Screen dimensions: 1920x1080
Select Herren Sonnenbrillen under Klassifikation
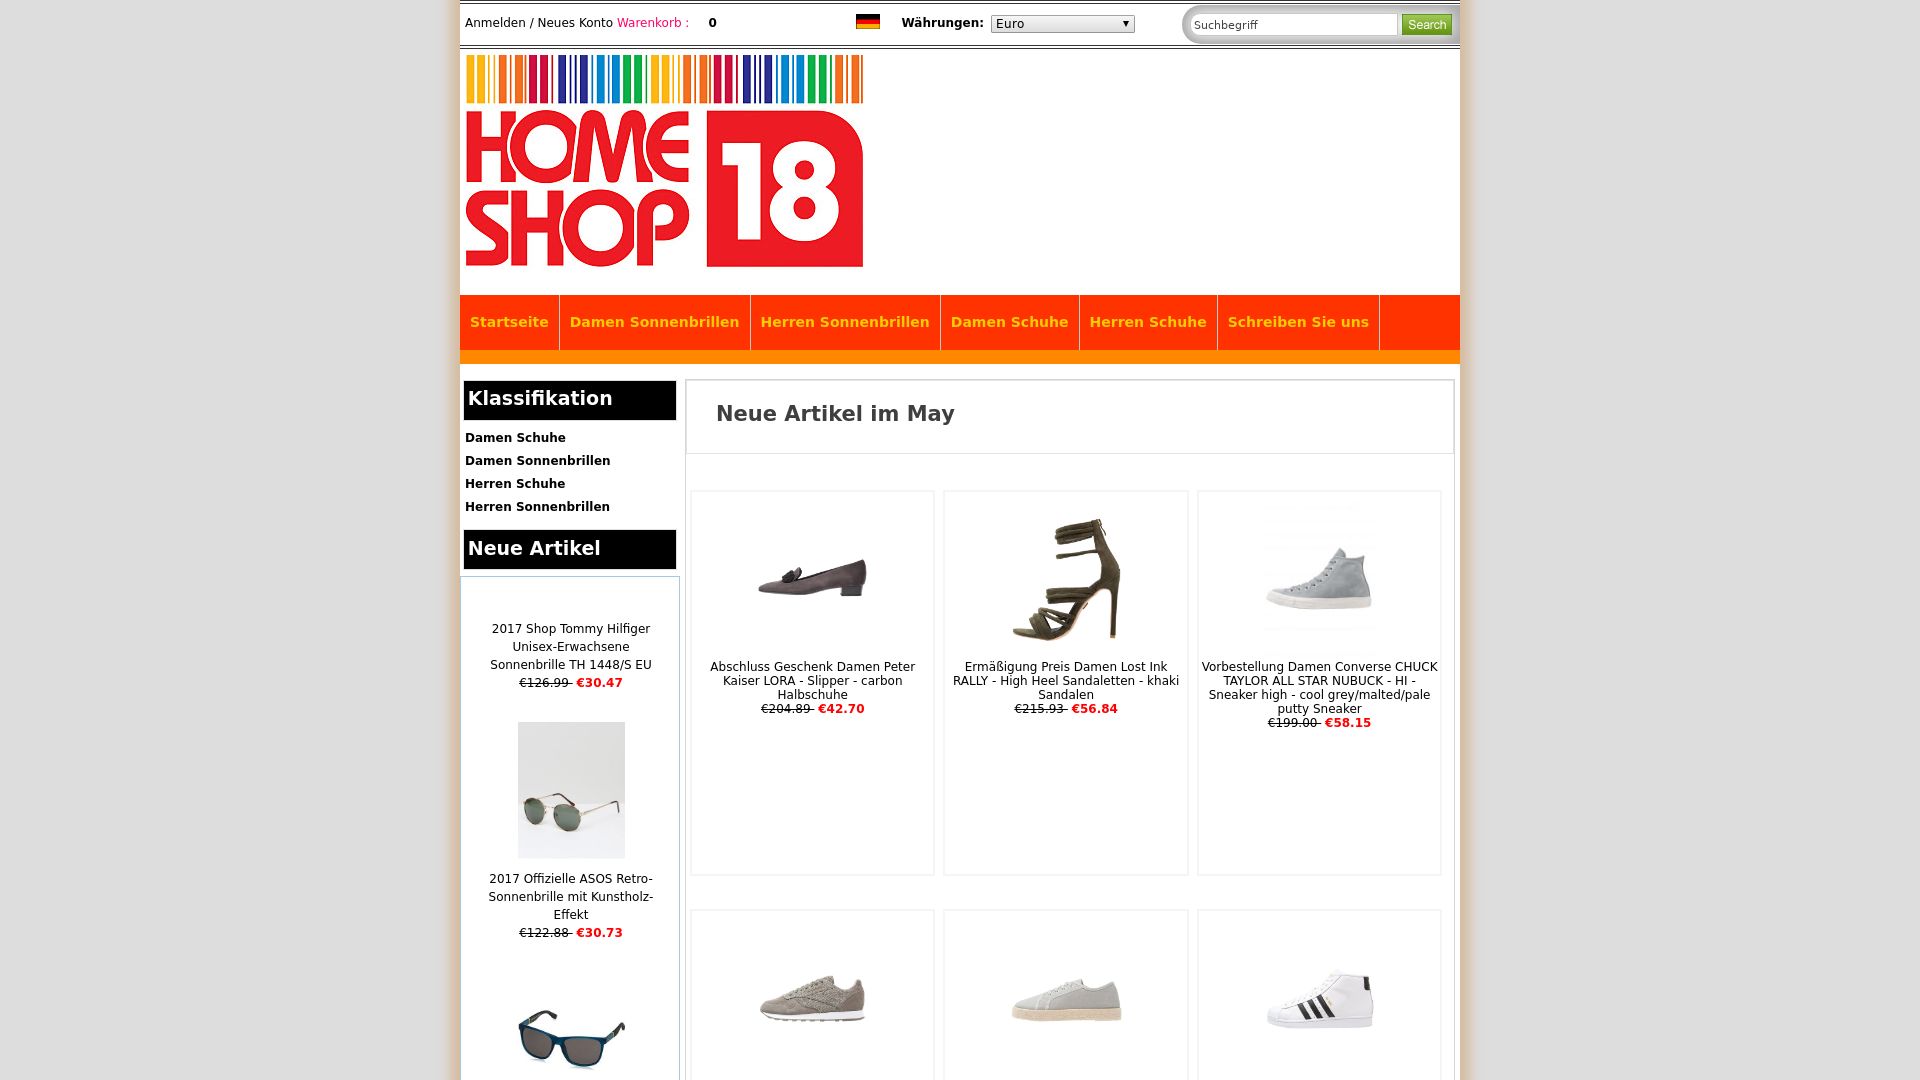click(x=537, y=507)
